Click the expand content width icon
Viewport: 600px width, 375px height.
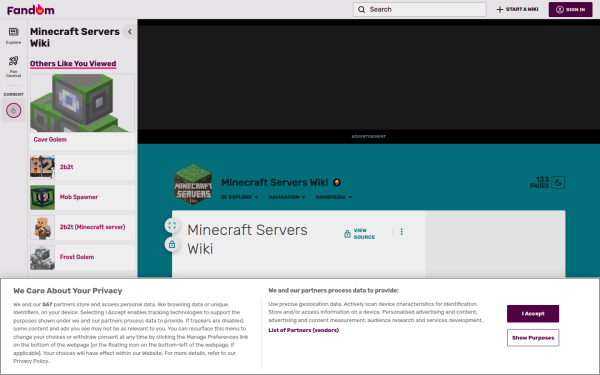point(172,225)
